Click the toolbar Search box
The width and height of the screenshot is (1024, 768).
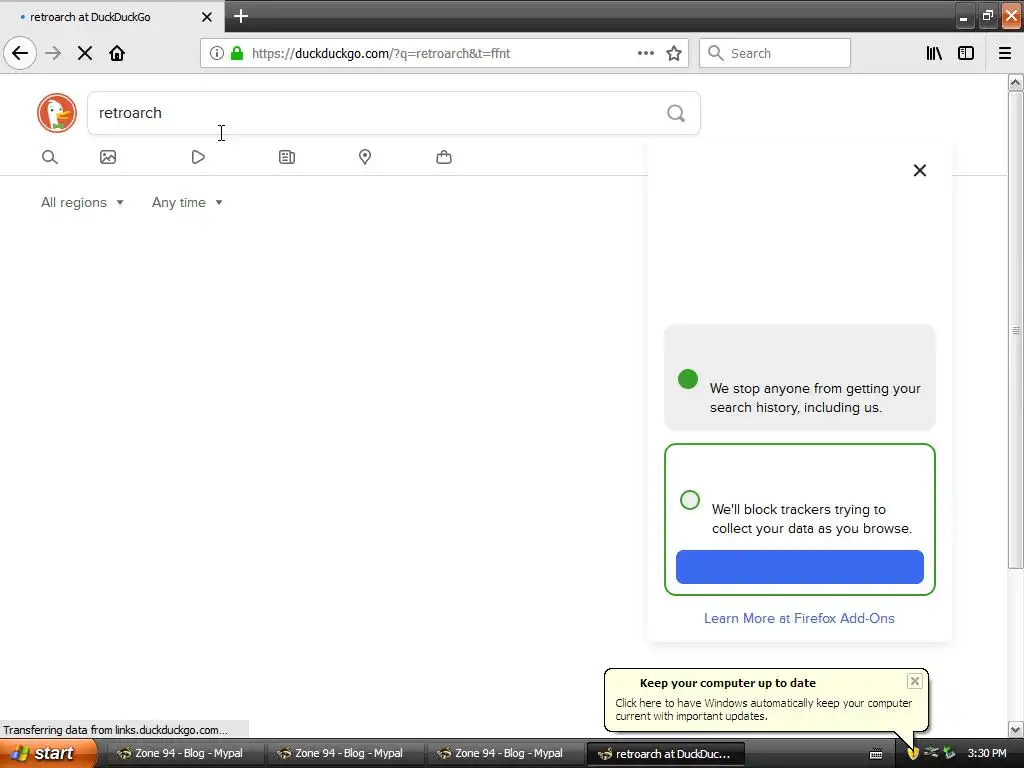(x=775, y=53)
